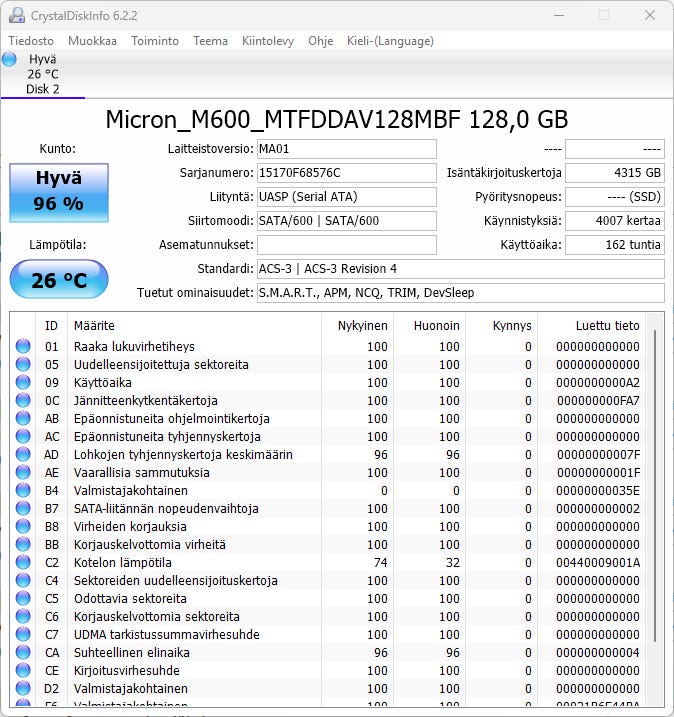Click the status orb for attribute AB

click(x=23, y=418)
